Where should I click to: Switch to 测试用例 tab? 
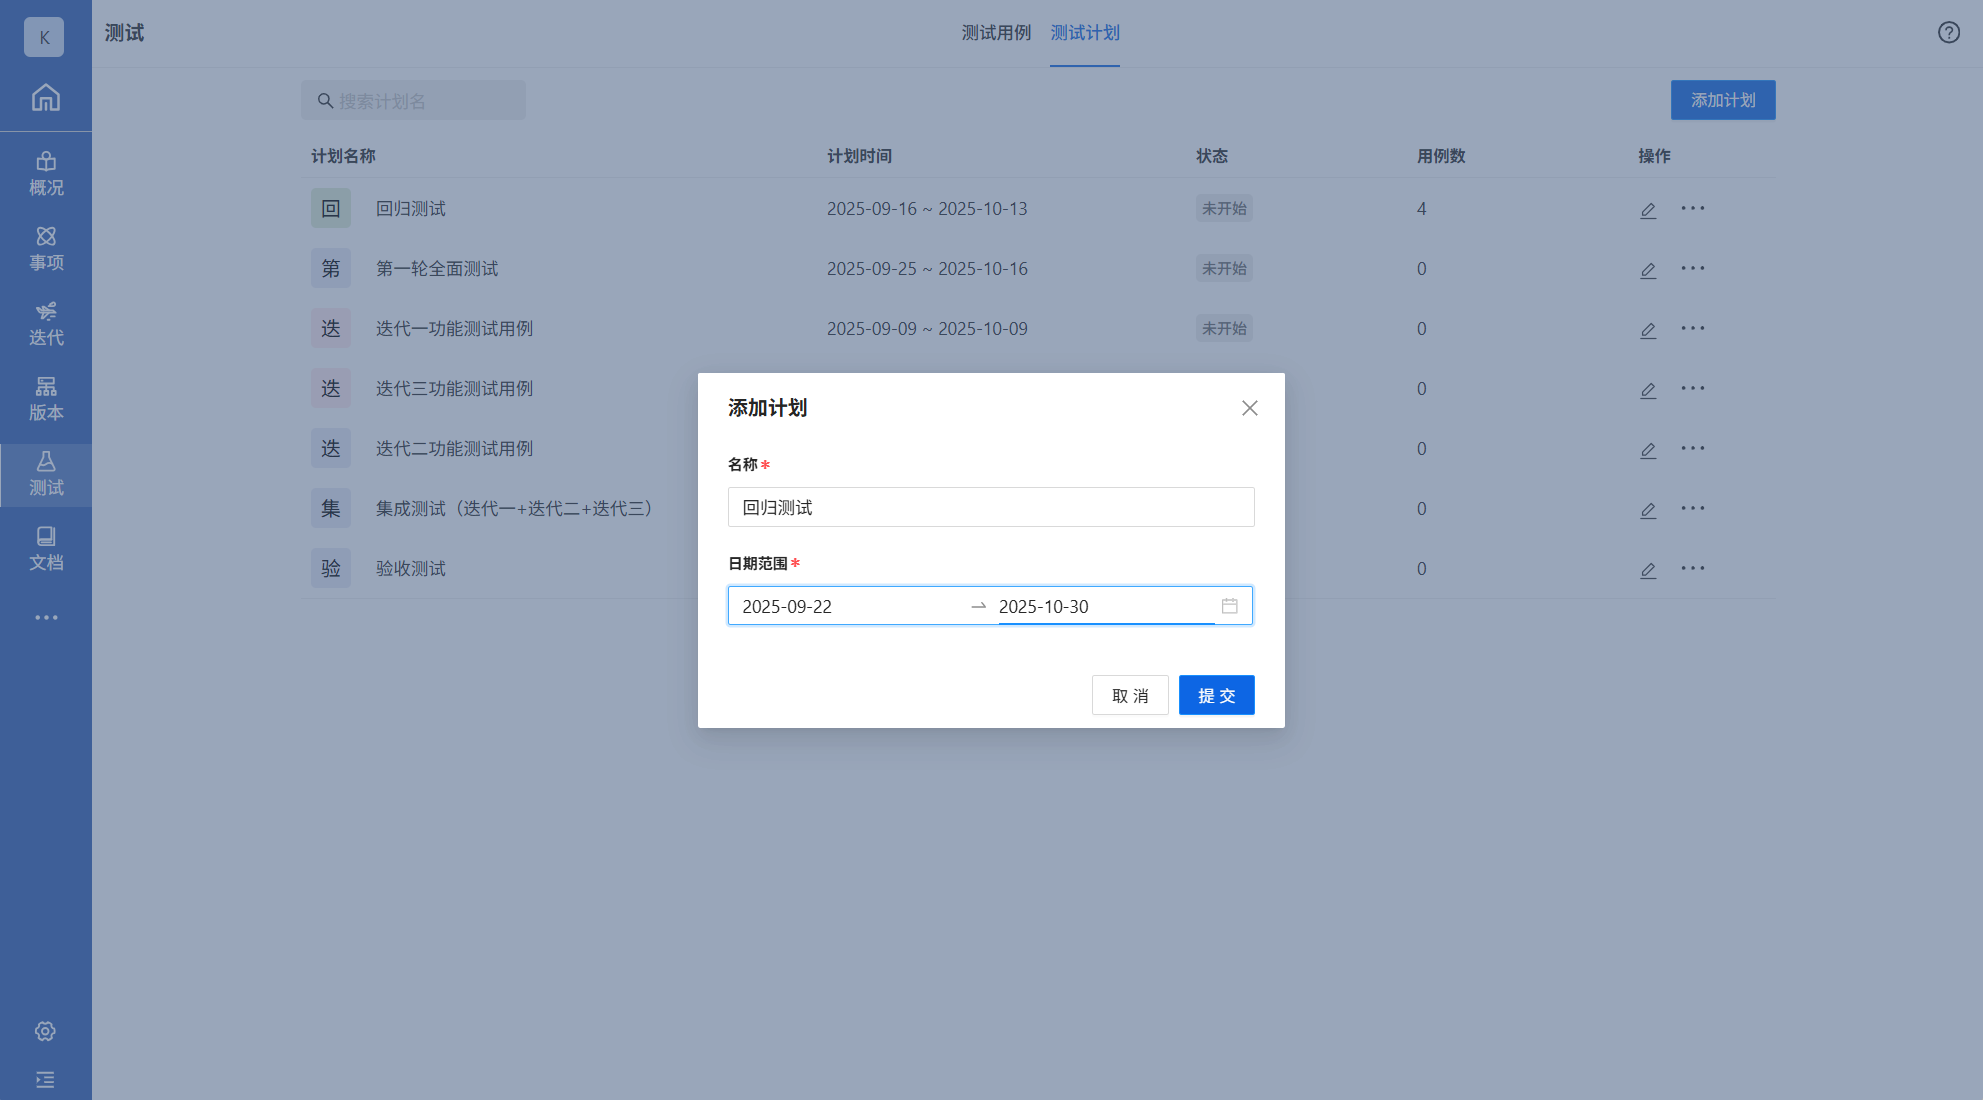pos(996,33)
